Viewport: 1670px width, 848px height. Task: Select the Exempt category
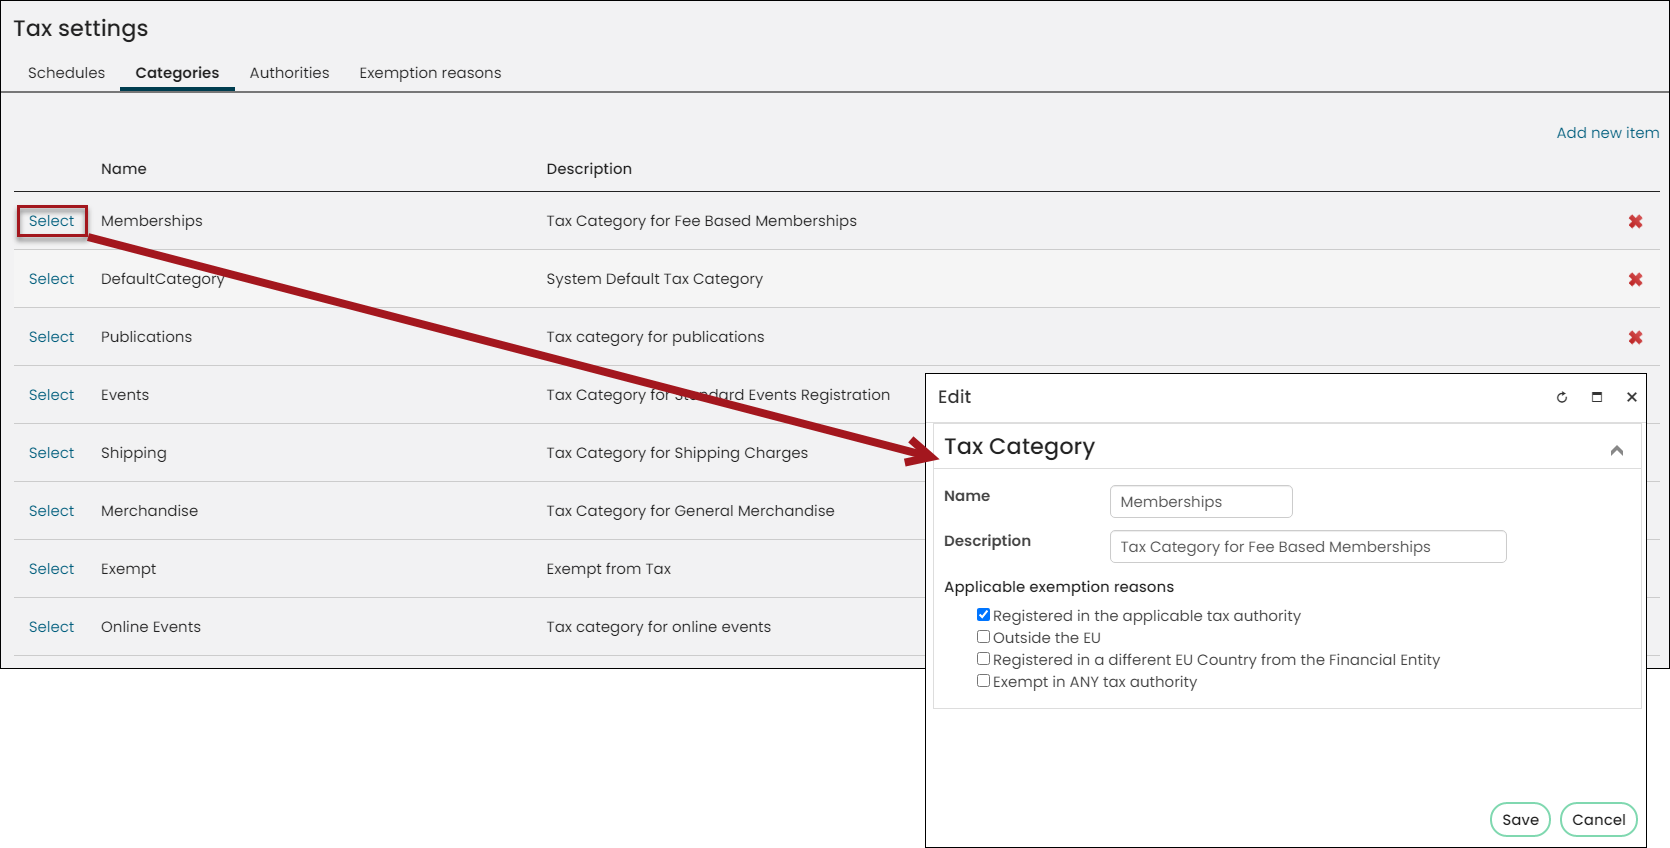(x=51, y=569)
